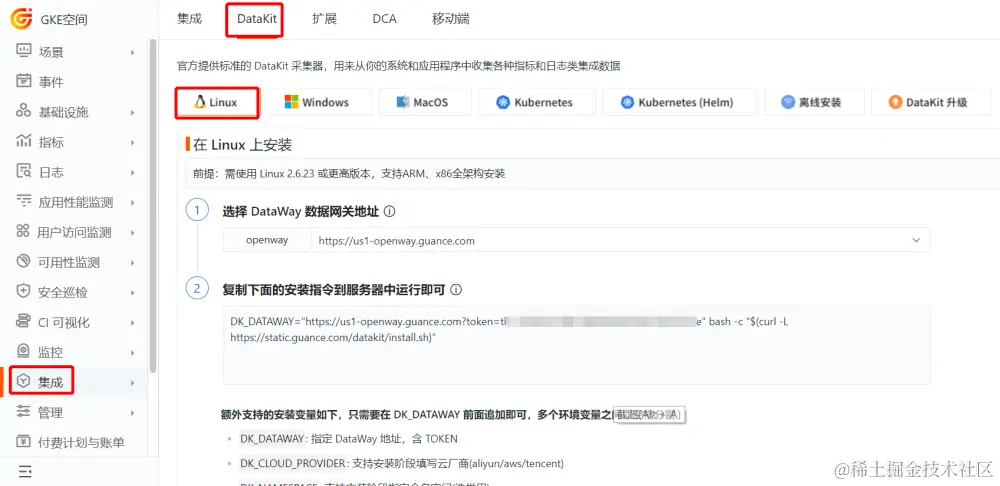Click the 用户访问监测 icon
Image resolution: width=1000 pixels, height=486 pixels.
(x=24, y=232)
